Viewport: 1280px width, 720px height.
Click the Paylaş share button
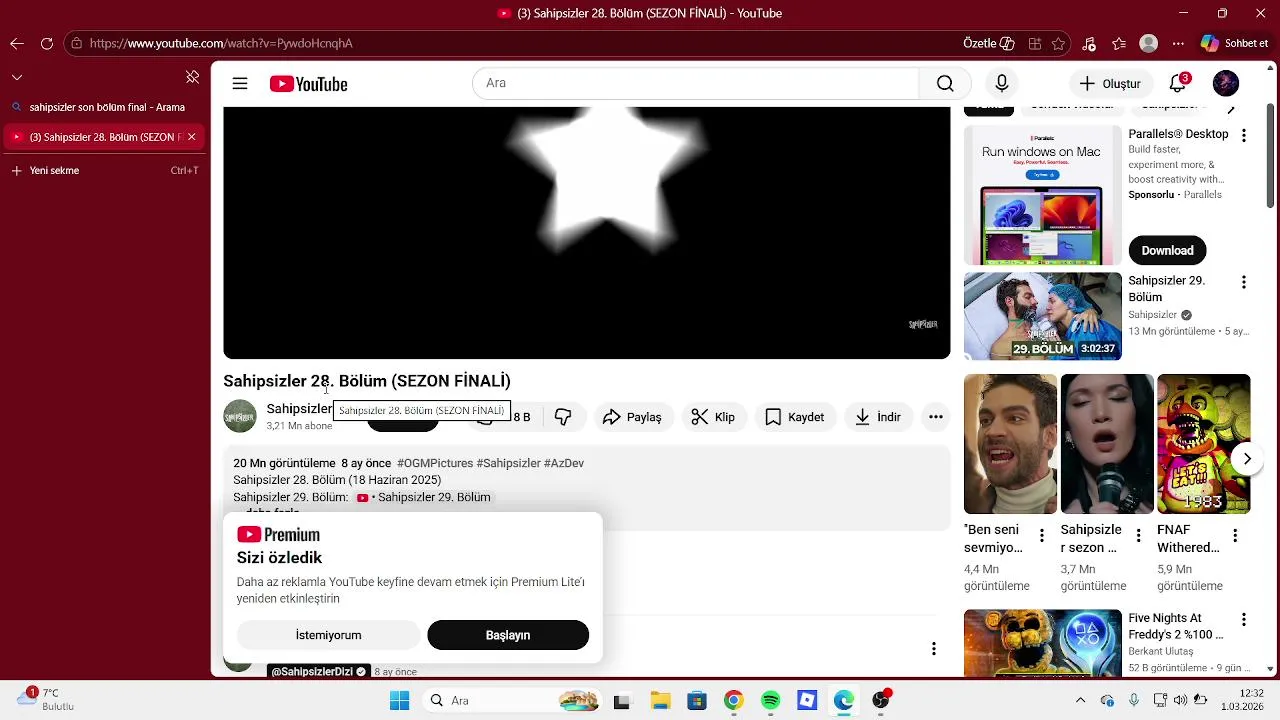click(x=633, y=417)
